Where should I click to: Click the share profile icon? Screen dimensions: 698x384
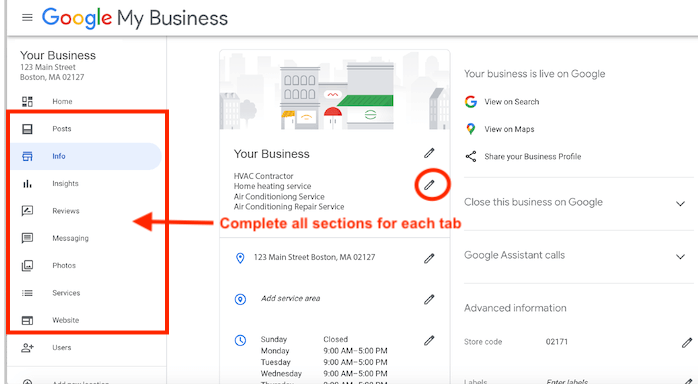(x=471, y=156)
